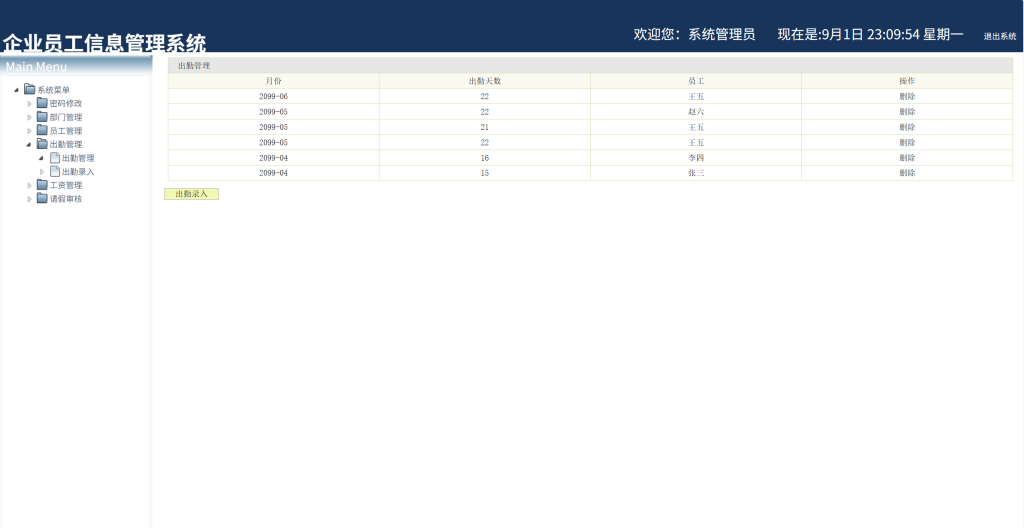
Task: Click the attendance days value 15
Action: point(485,173)
